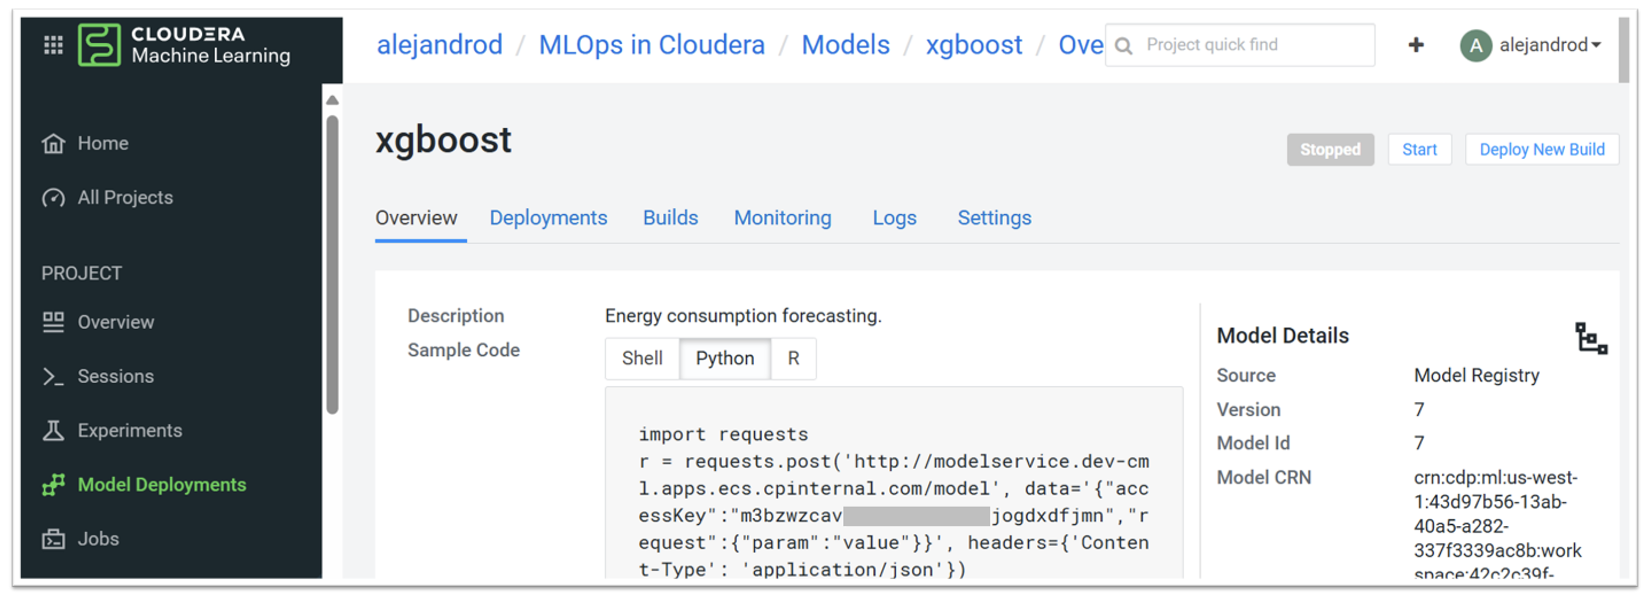The width and height of the screenshot is (1648, 600).
Task: Click the project Overview grid icon
Action: pyautogui.click(x=53, y=322)
